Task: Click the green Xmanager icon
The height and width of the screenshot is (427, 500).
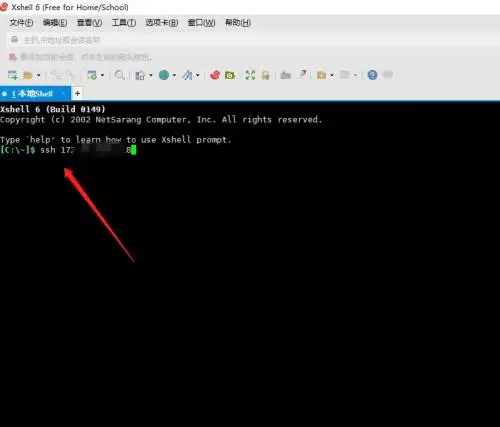Action: [230, 75]
